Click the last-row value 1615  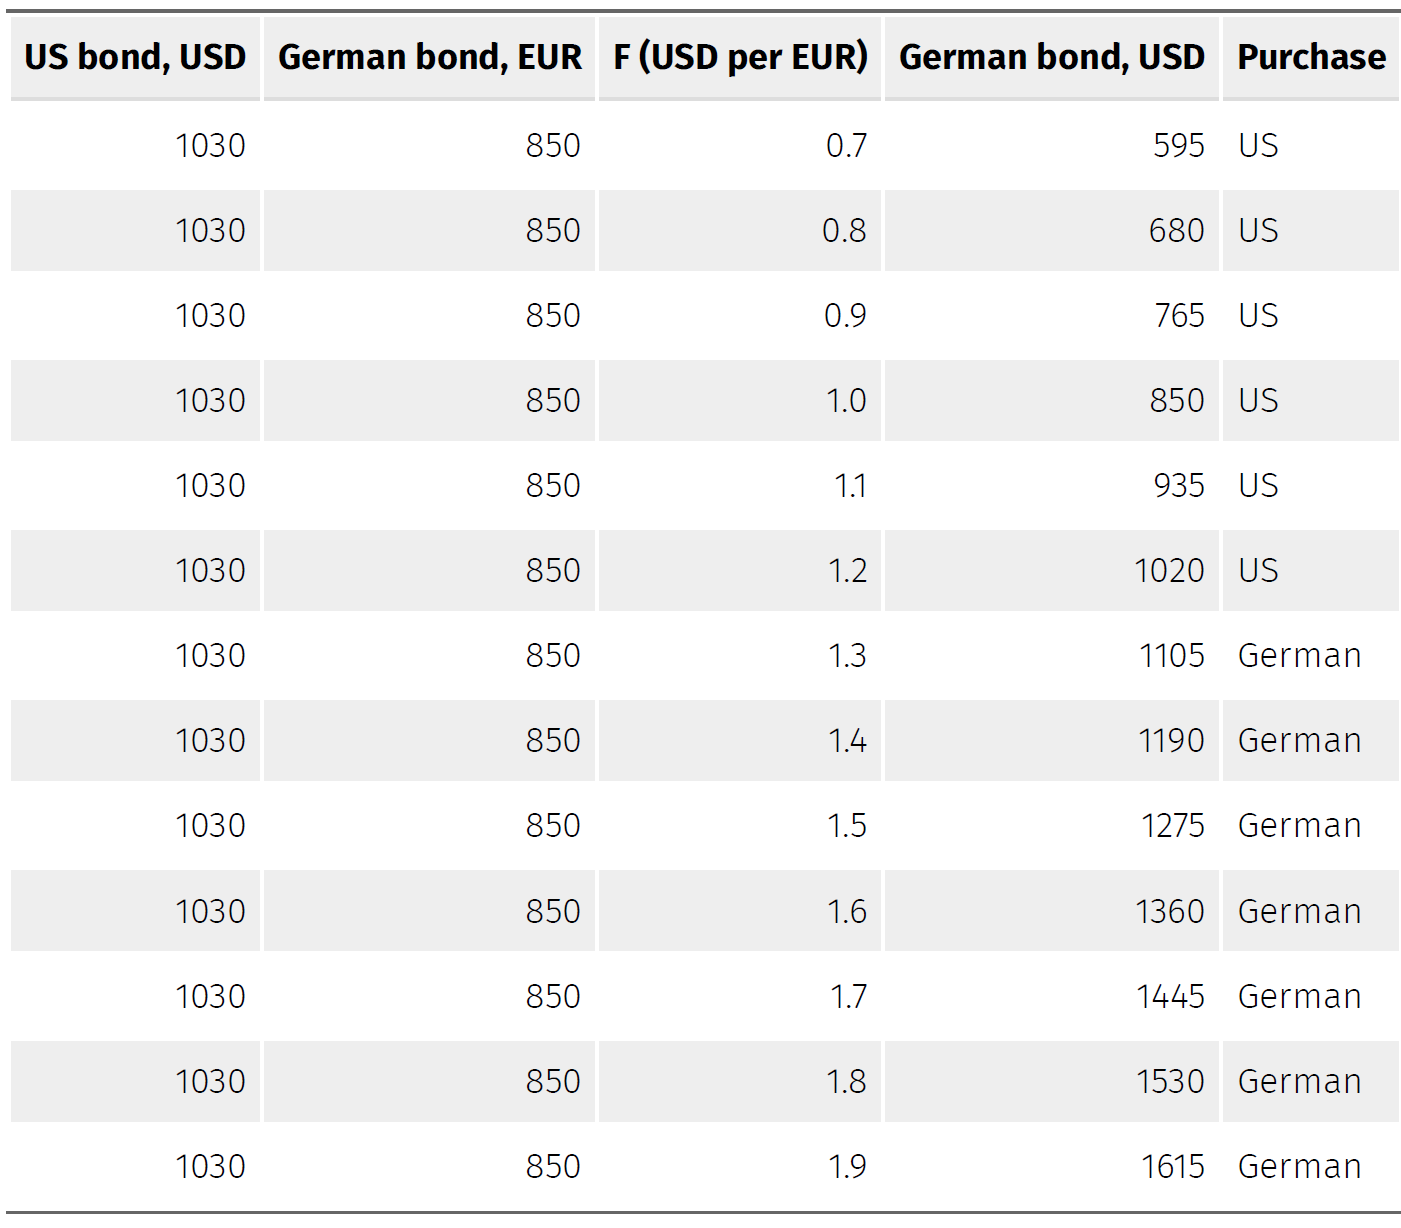click(x=1172, y=1167)
